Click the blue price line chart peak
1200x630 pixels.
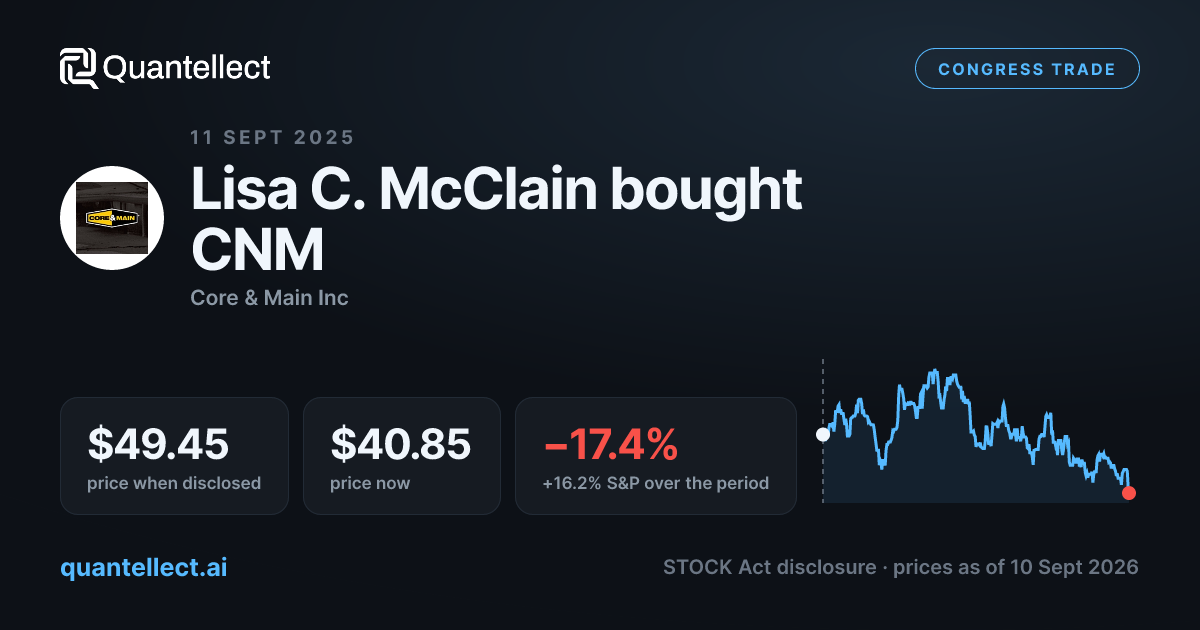point(935,374)
